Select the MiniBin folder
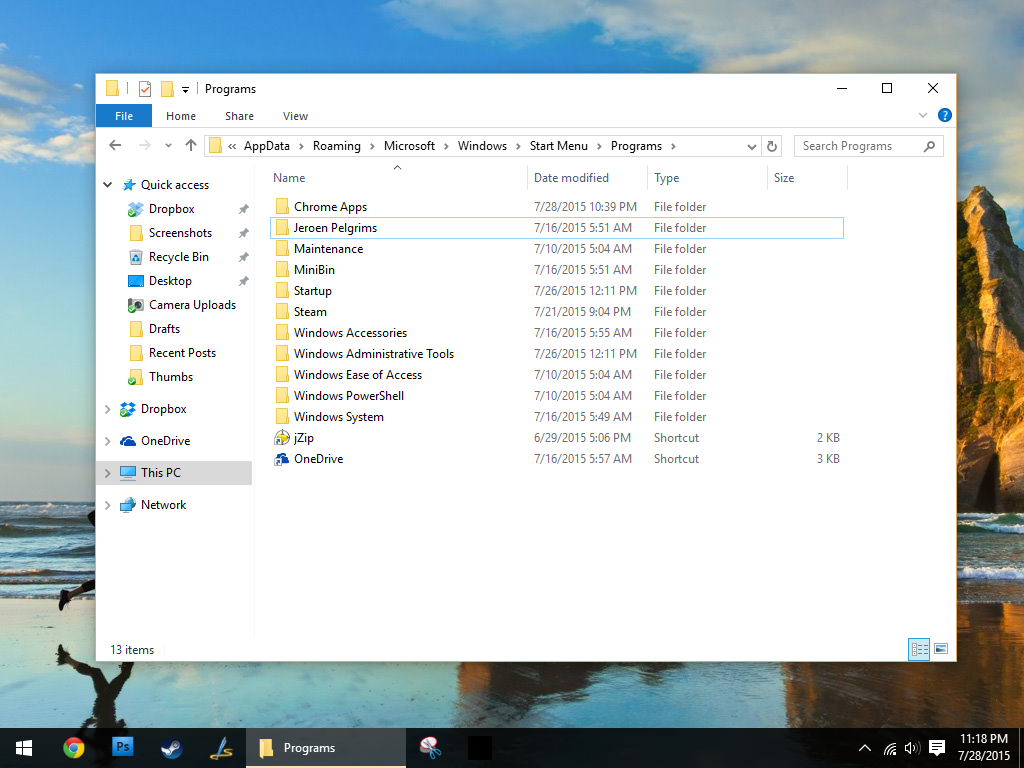 [x=556, y=270]
